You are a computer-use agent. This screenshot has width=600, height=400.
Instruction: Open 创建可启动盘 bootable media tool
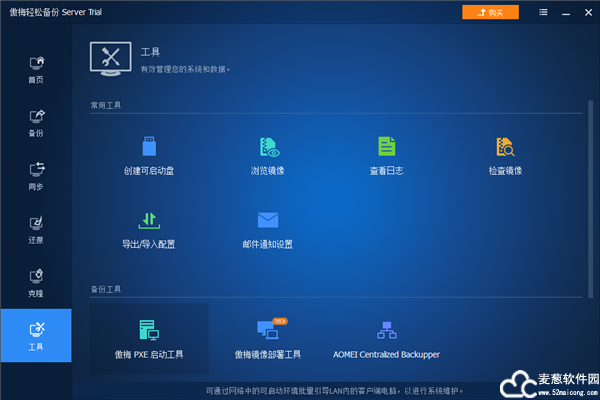coord(149,156)
